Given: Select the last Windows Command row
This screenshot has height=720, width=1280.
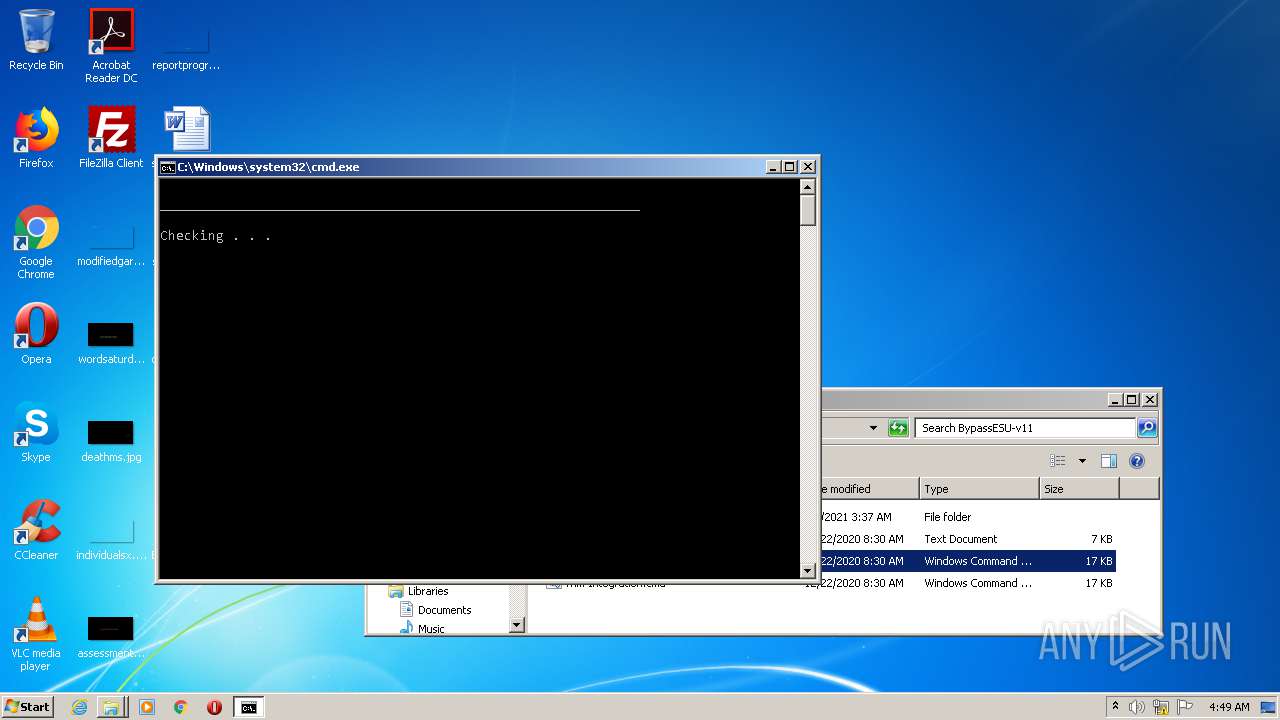Looking at the screenshot, I should coord(830,583).
